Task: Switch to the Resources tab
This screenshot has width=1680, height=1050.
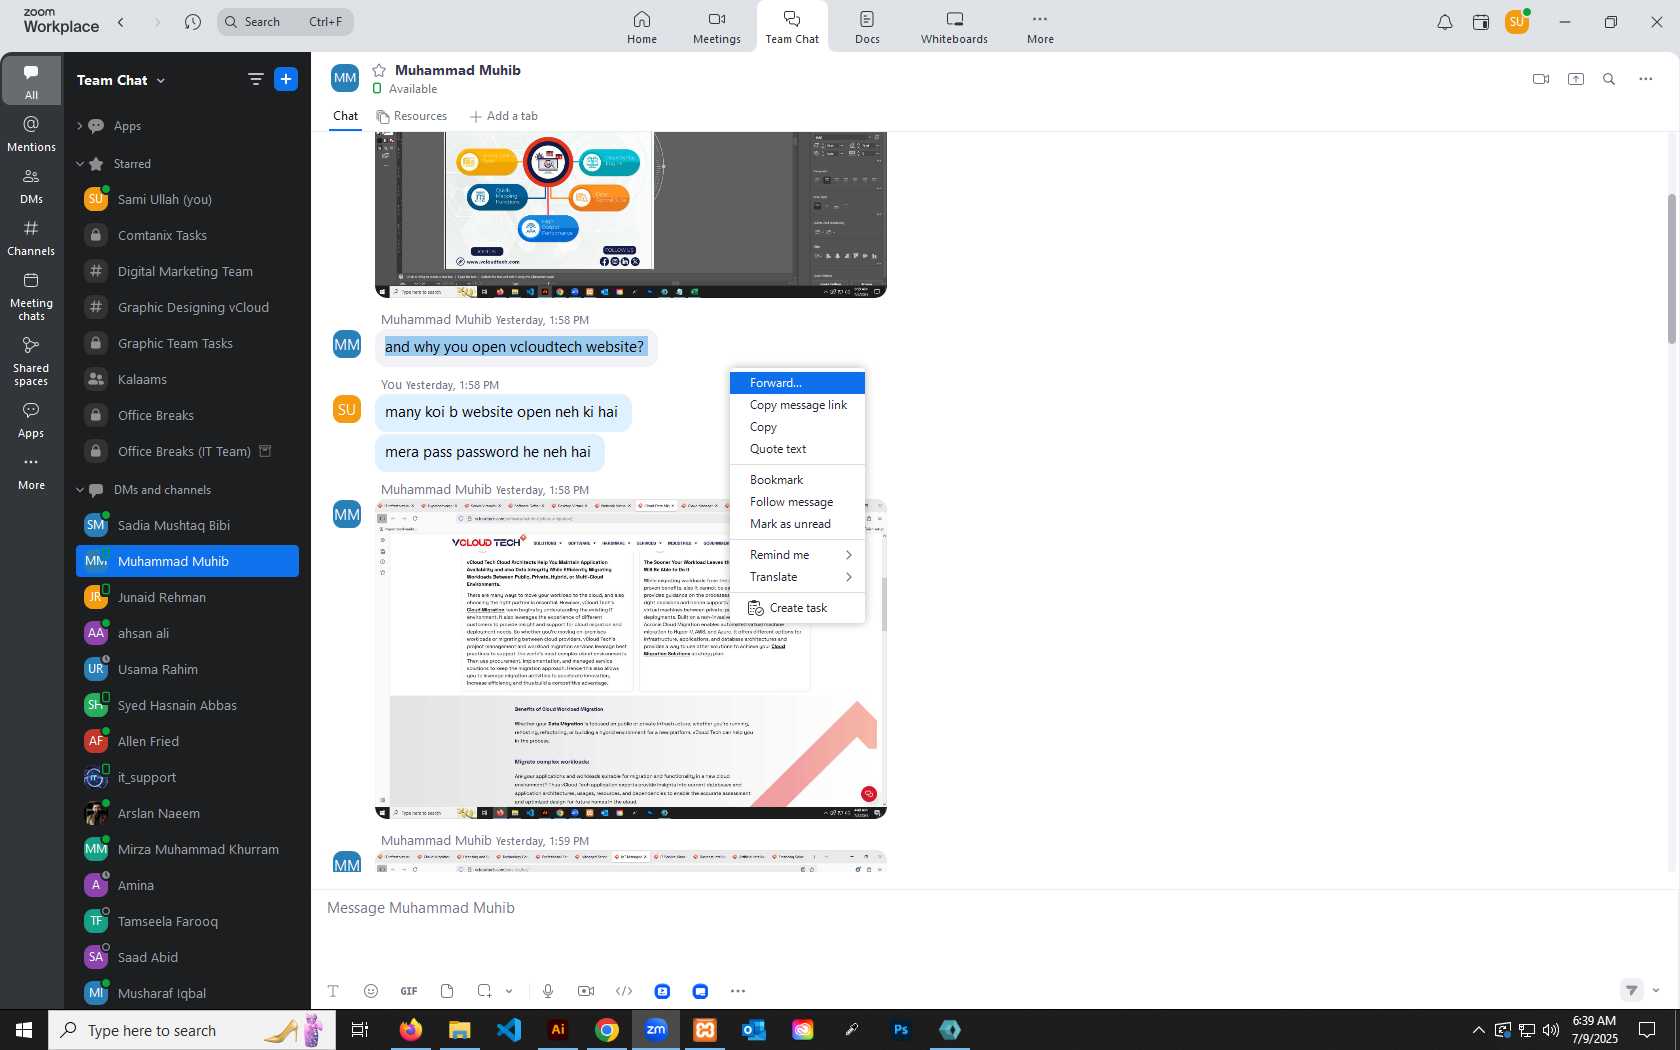Action: [411, 116]
